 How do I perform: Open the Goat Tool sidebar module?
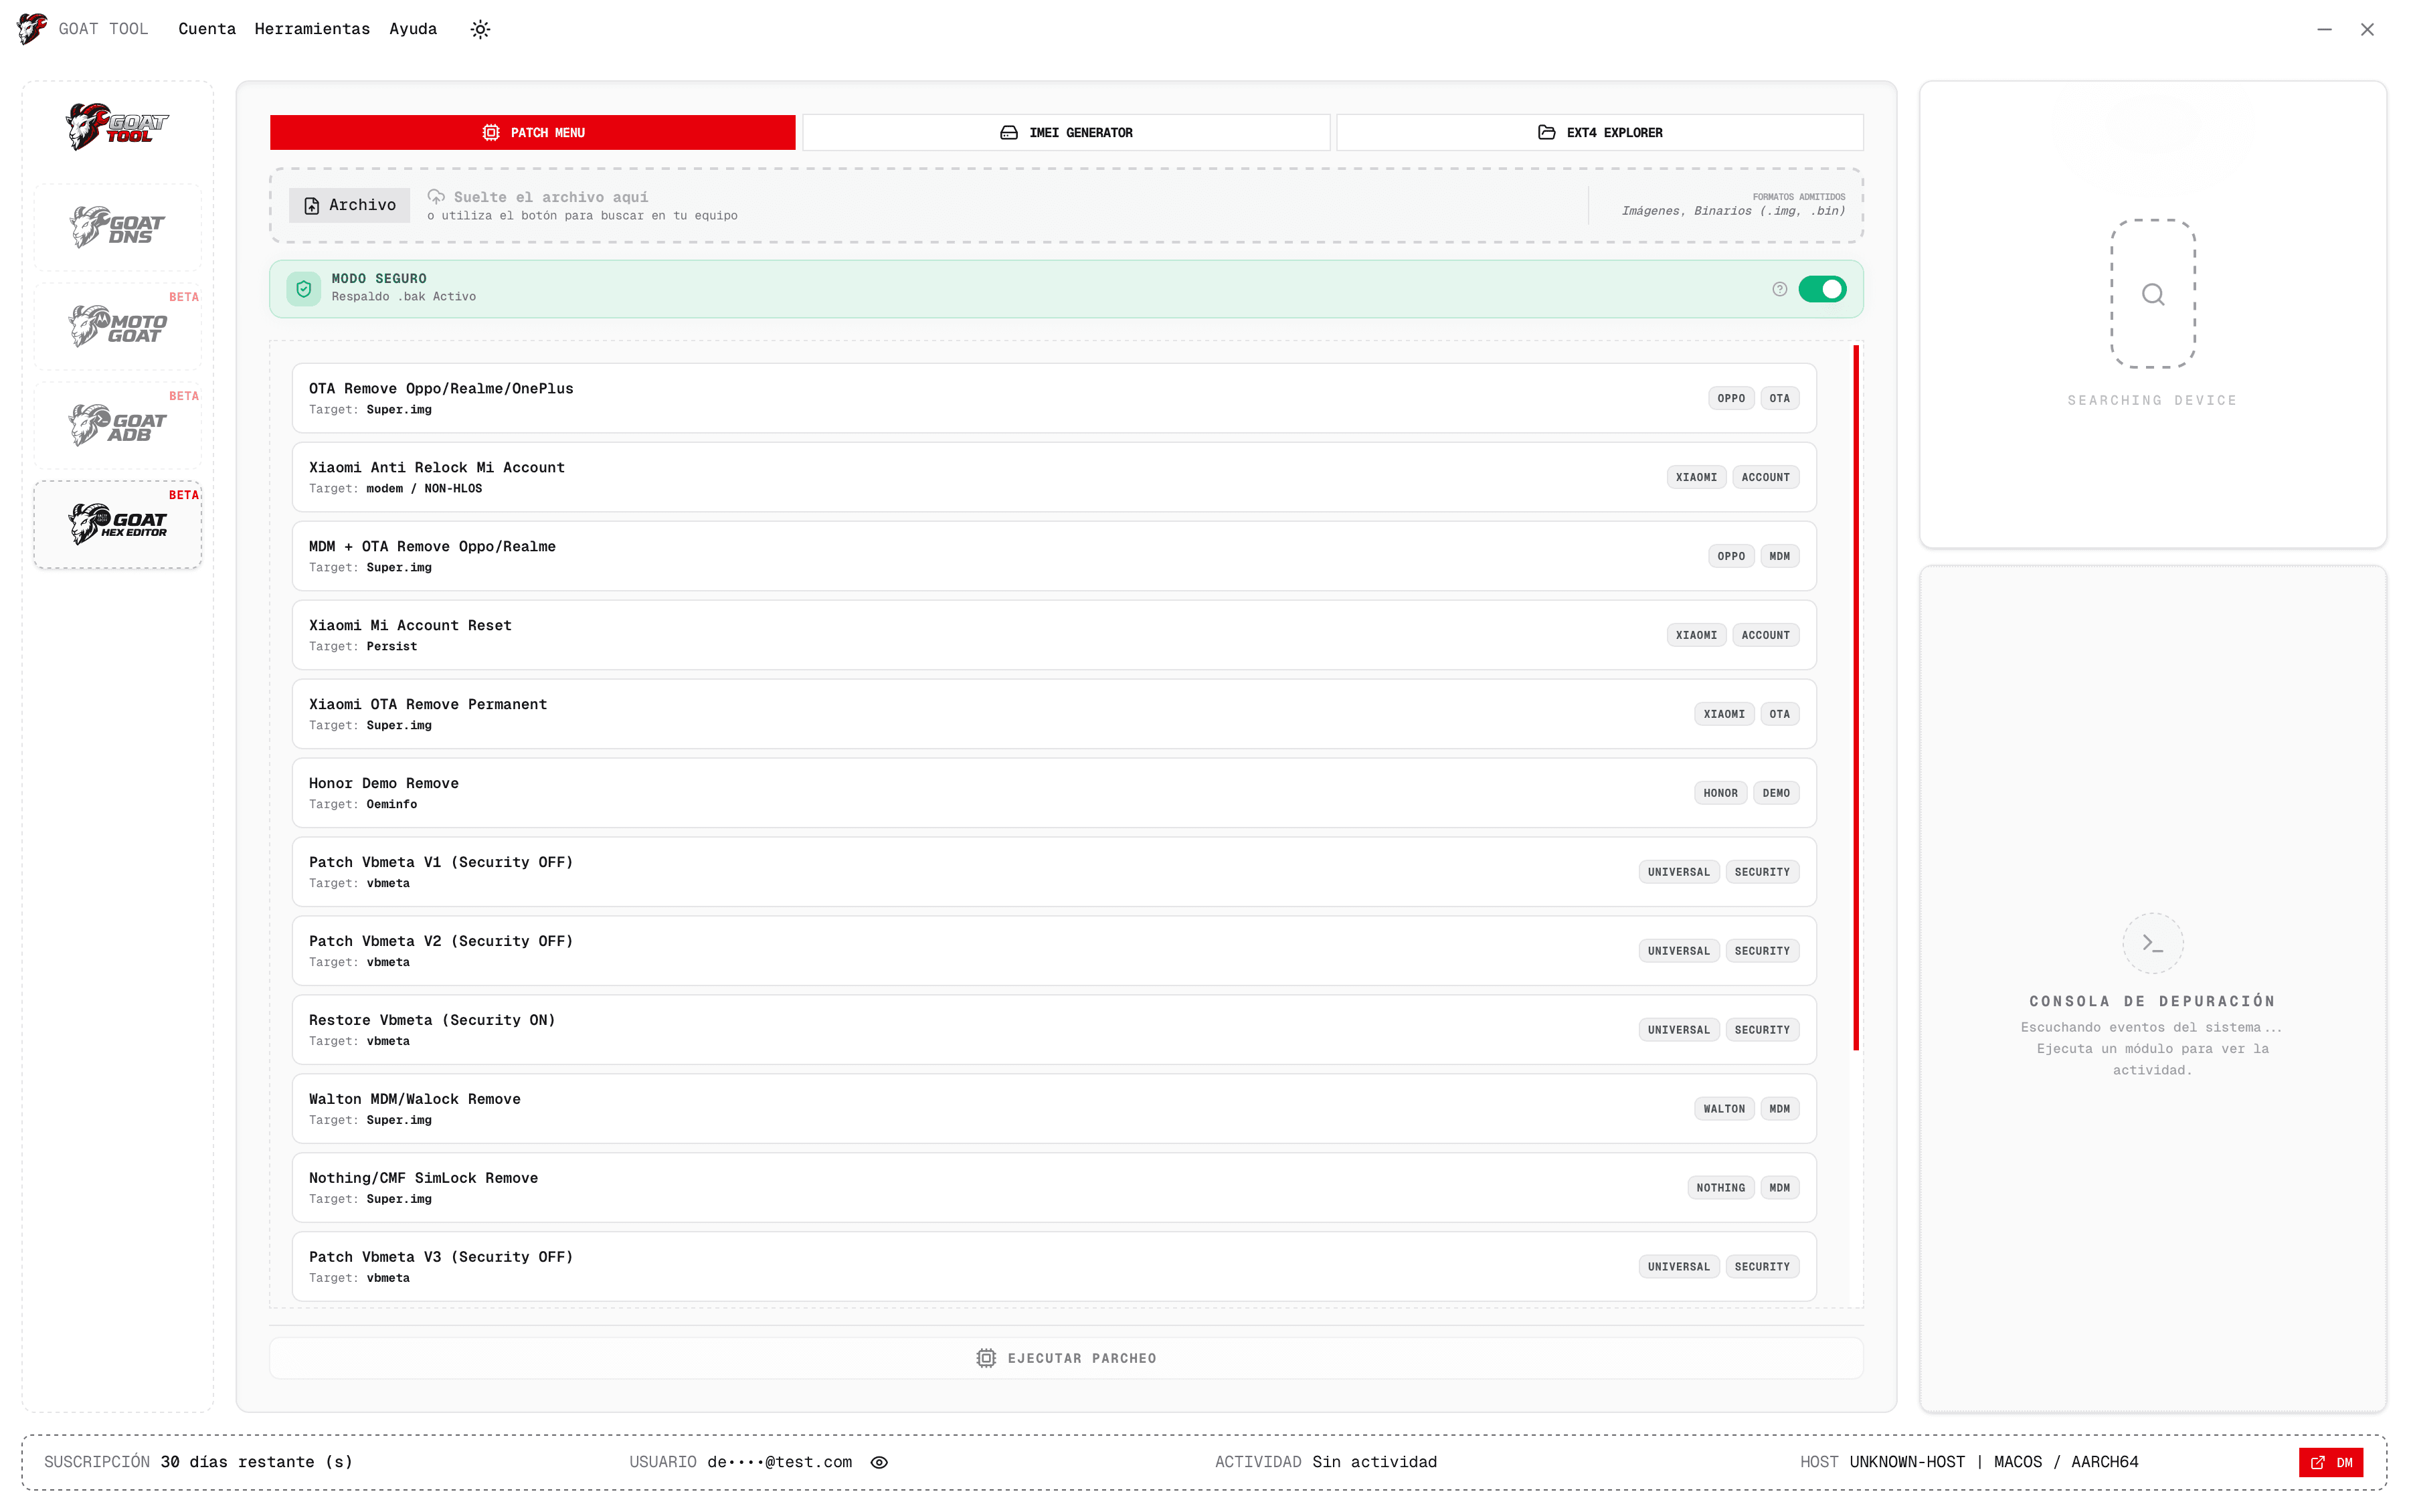pos(117,127)
